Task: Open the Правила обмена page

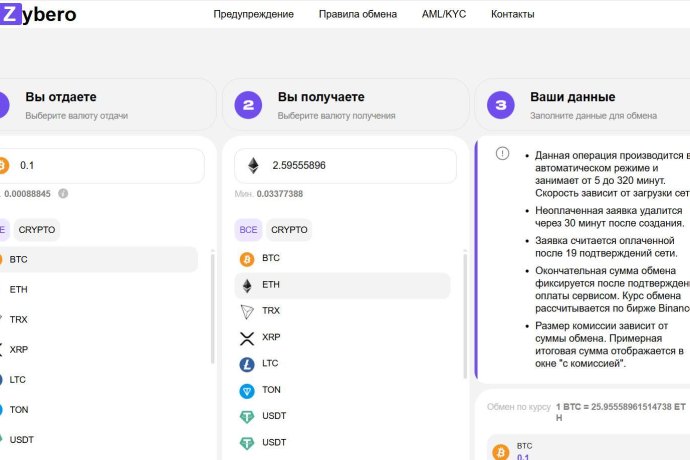Action: click(358, 14)
